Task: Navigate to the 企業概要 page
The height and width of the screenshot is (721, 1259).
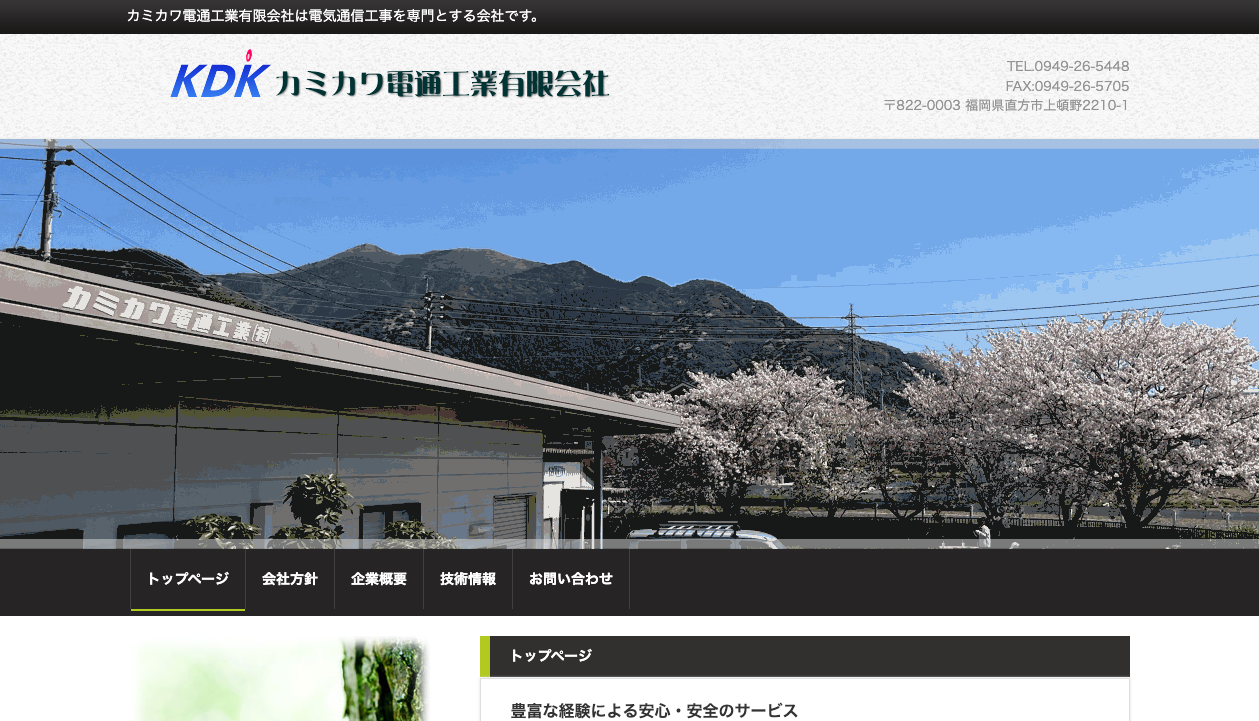Action: click(378, 579)
